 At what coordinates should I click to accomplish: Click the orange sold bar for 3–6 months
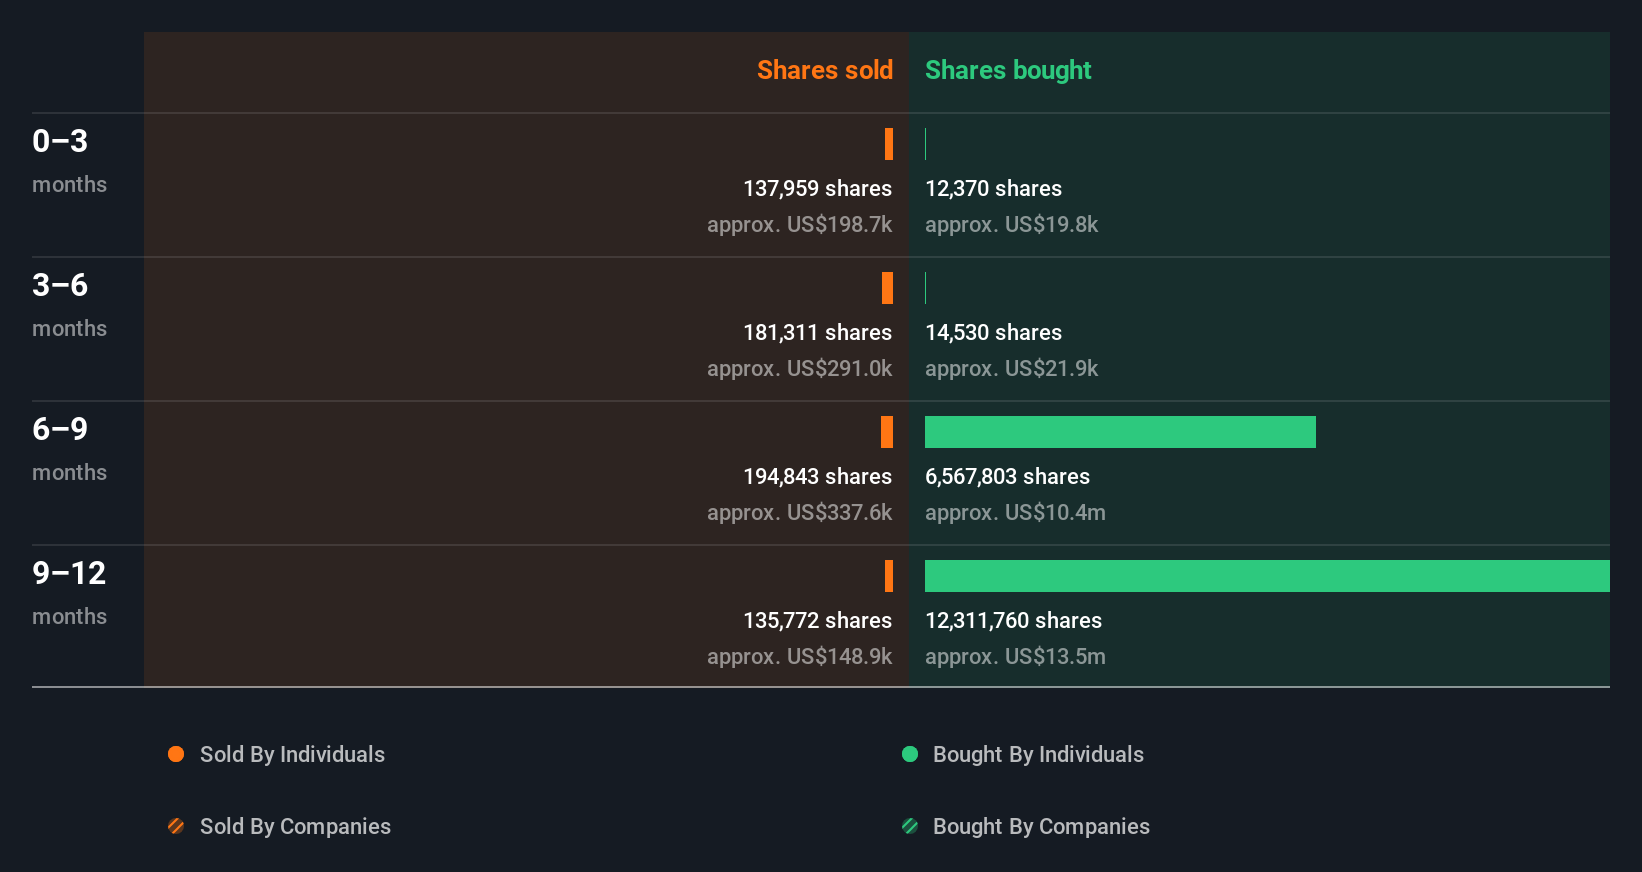(887, 288)
